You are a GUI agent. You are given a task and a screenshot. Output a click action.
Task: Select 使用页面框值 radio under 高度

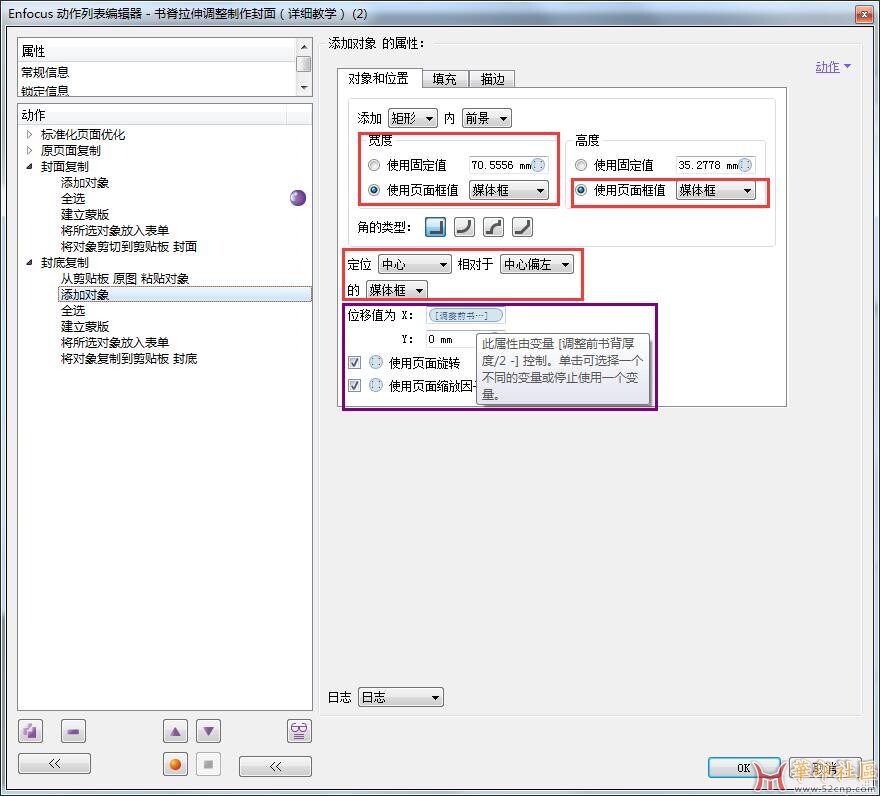(x=581, y=190)
